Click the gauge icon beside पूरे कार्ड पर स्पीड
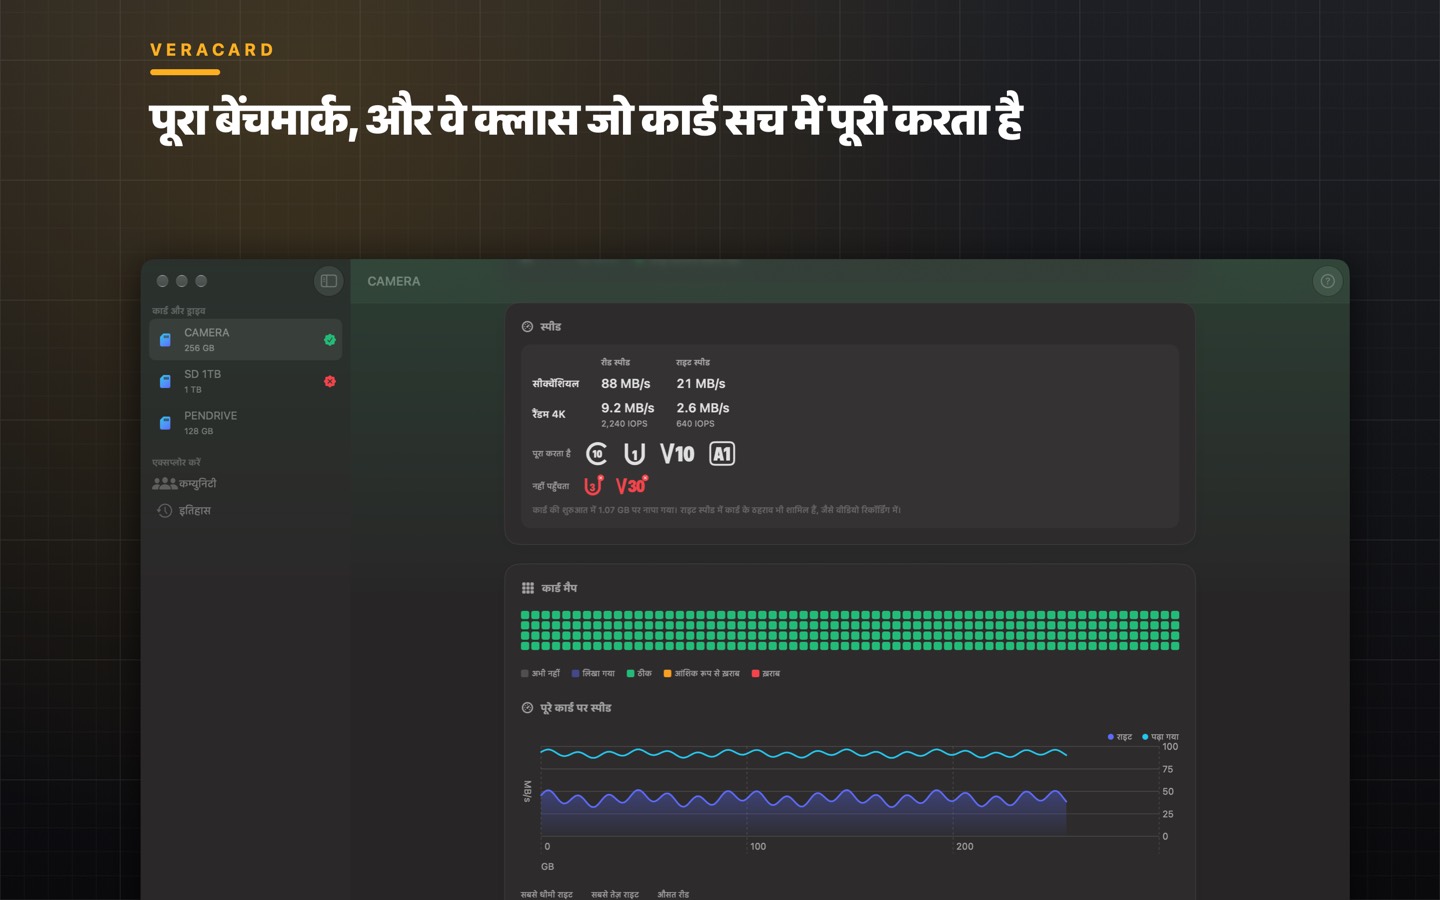The width and height of the screenshot is (1440, 900). (x=527, y=708)
